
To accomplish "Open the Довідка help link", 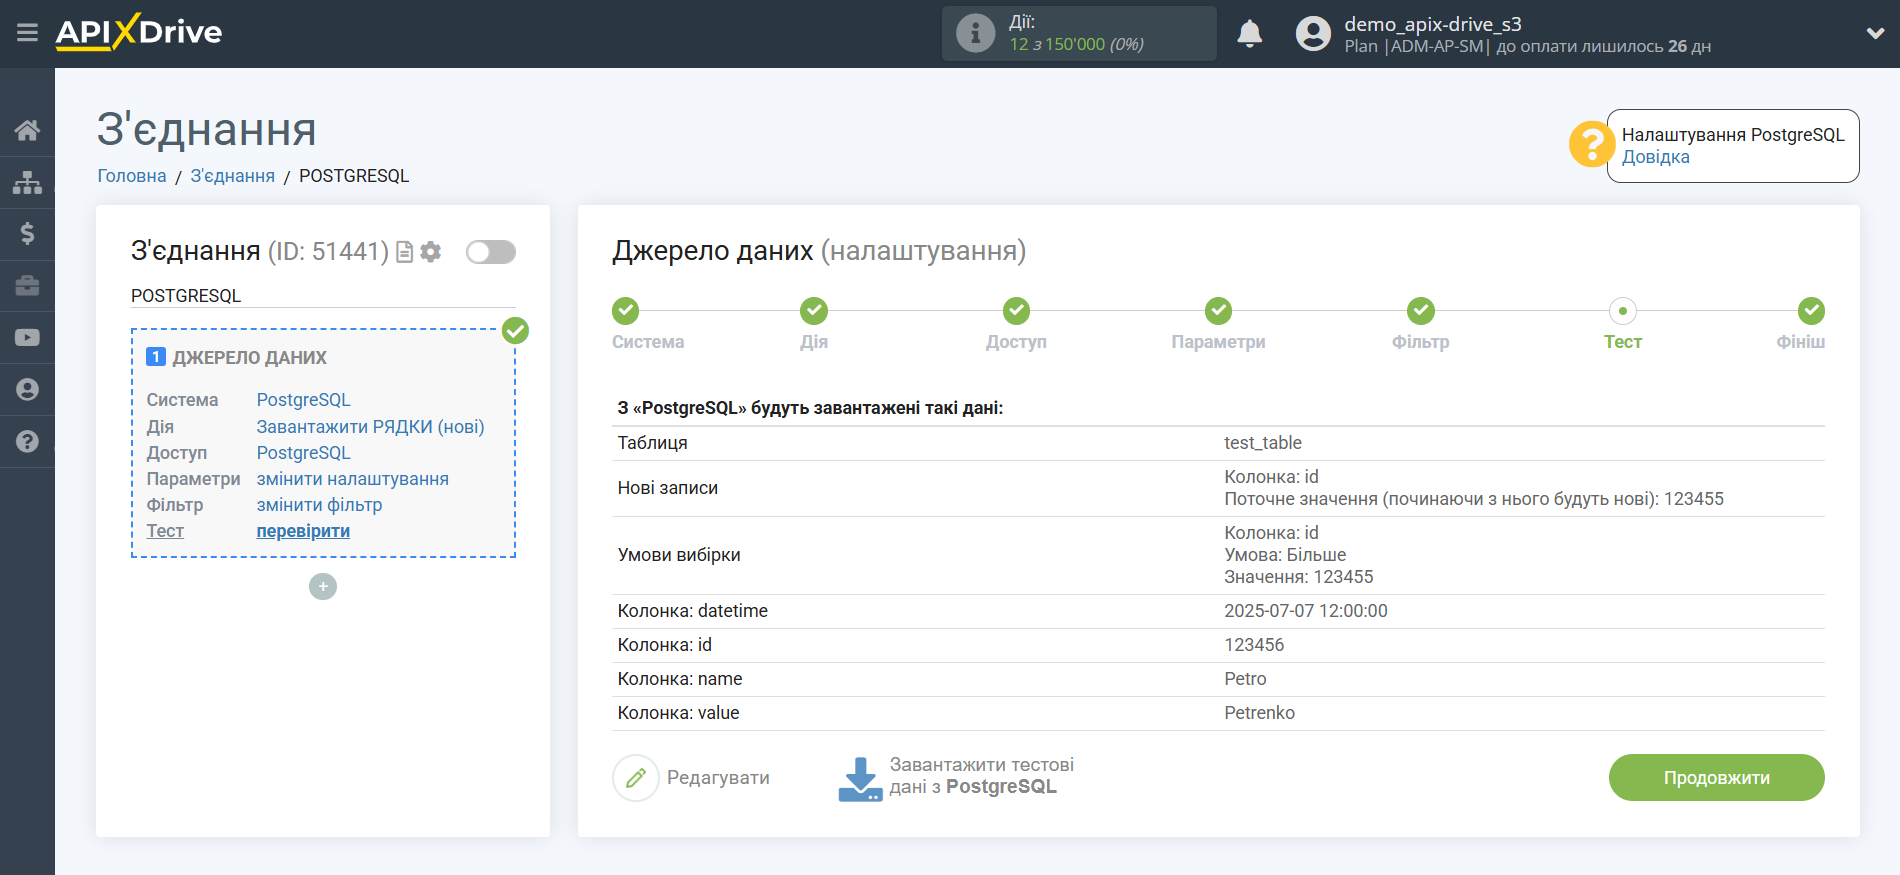I will (1655, 157).
